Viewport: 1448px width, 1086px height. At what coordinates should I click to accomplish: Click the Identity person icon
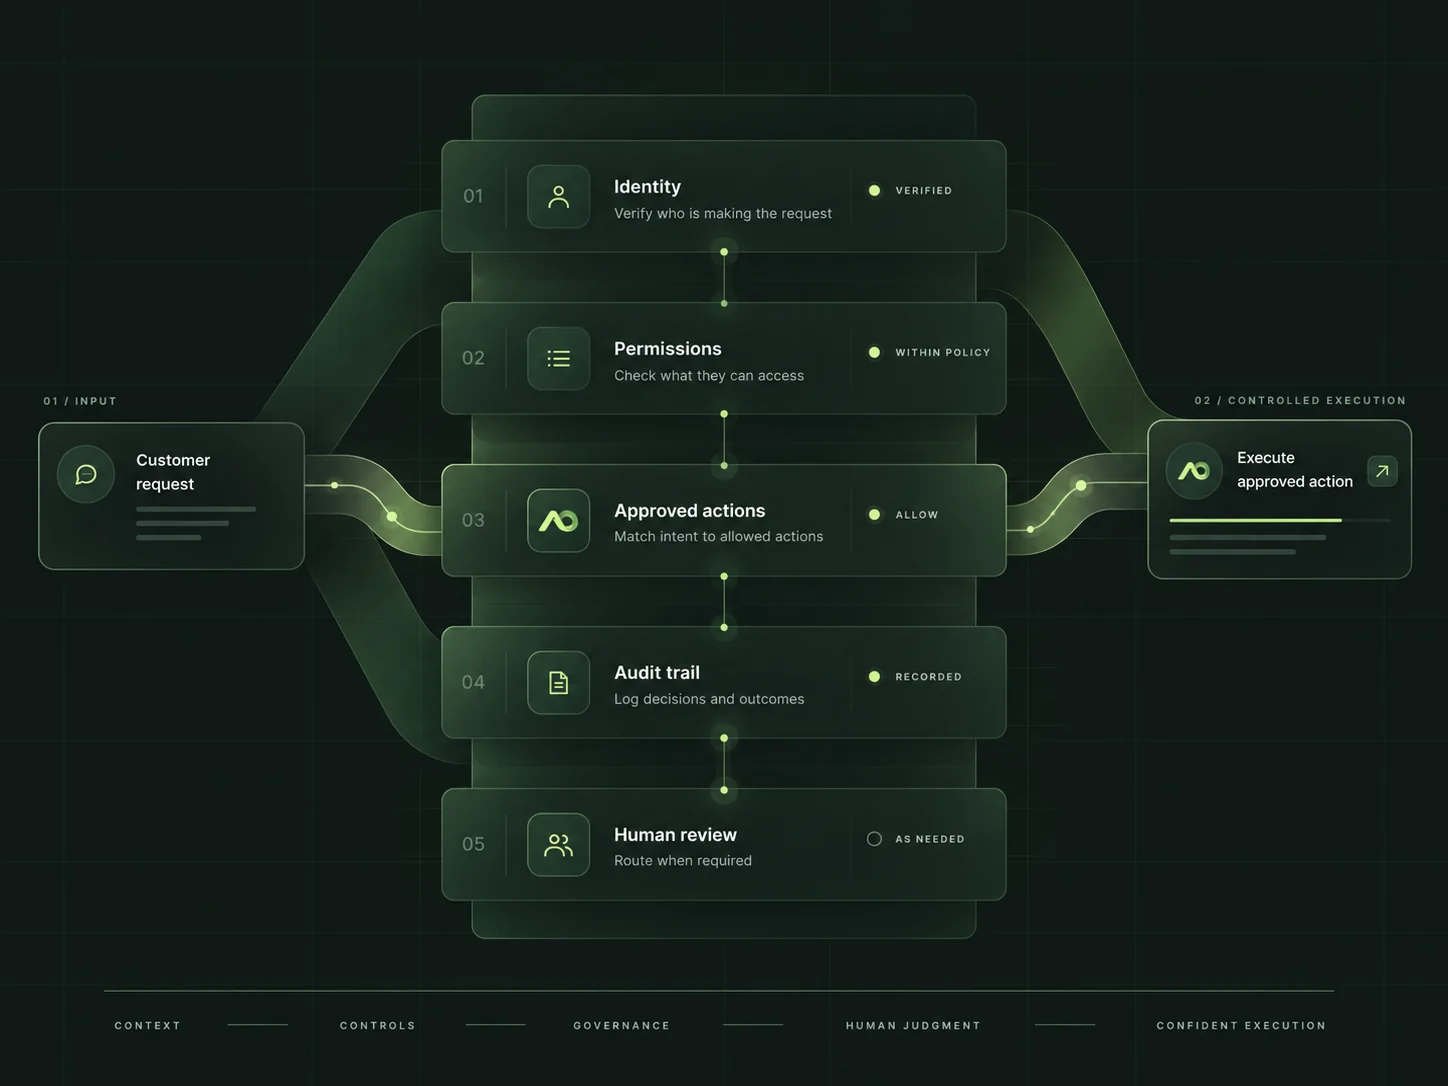point(558,197)
